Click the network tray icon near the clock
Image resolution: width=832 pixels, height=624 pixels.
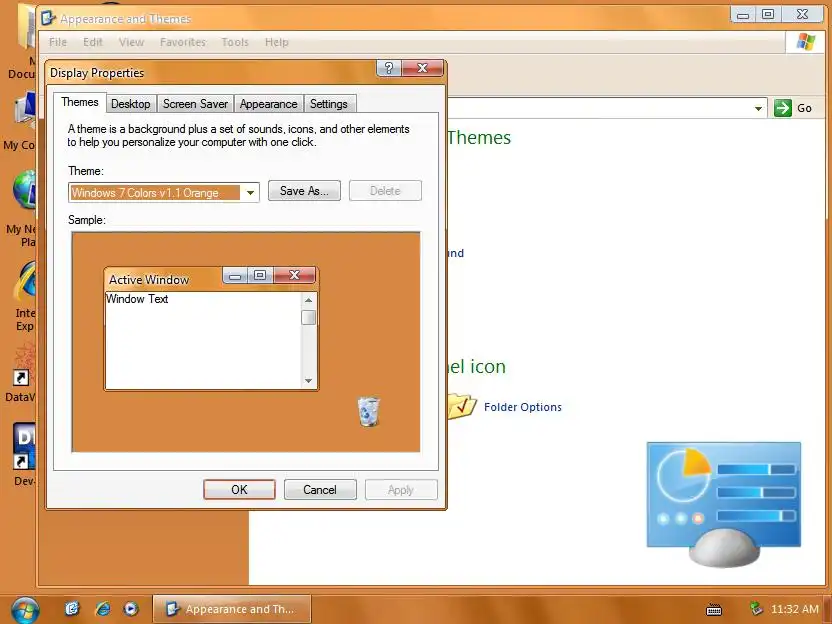click(756, 608)
